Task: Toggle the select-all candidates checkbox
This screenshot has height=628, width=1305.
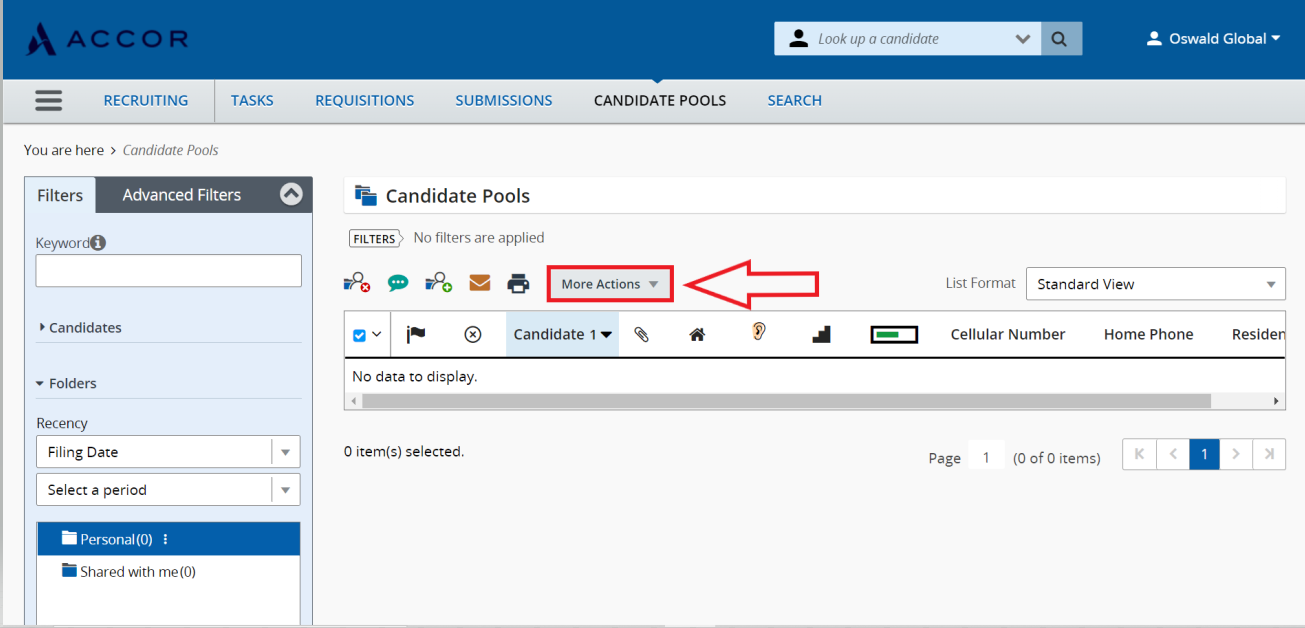Action: (x=361, y=333)
